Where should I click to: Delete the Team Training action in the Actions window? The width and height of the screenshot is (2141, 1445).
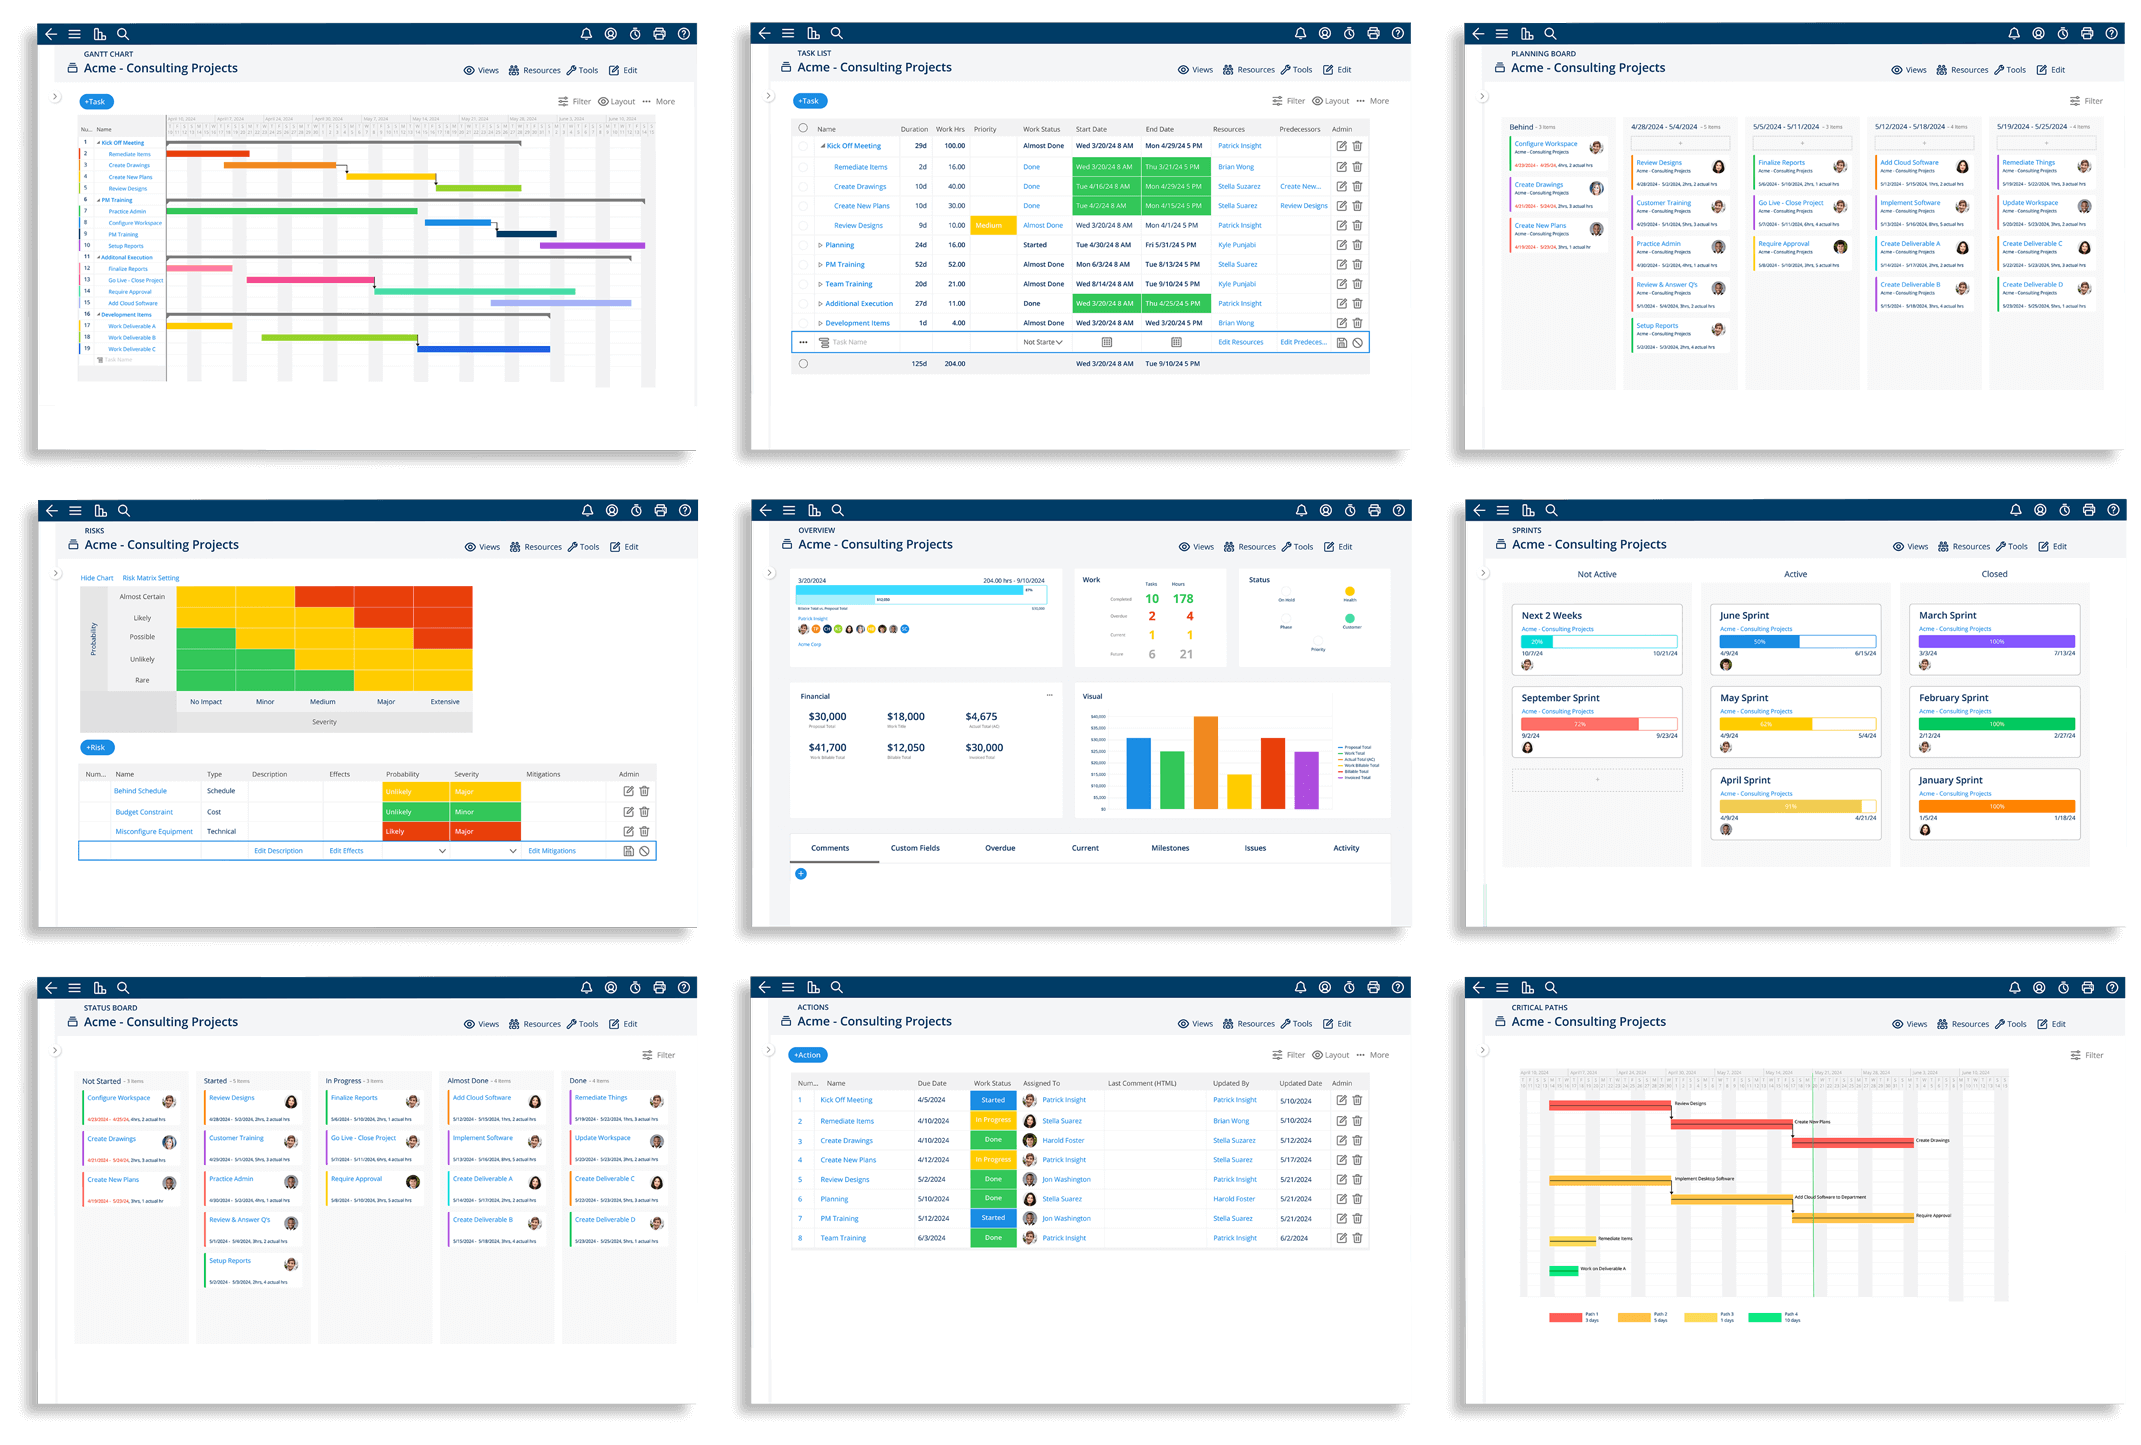point(1357,1238)
